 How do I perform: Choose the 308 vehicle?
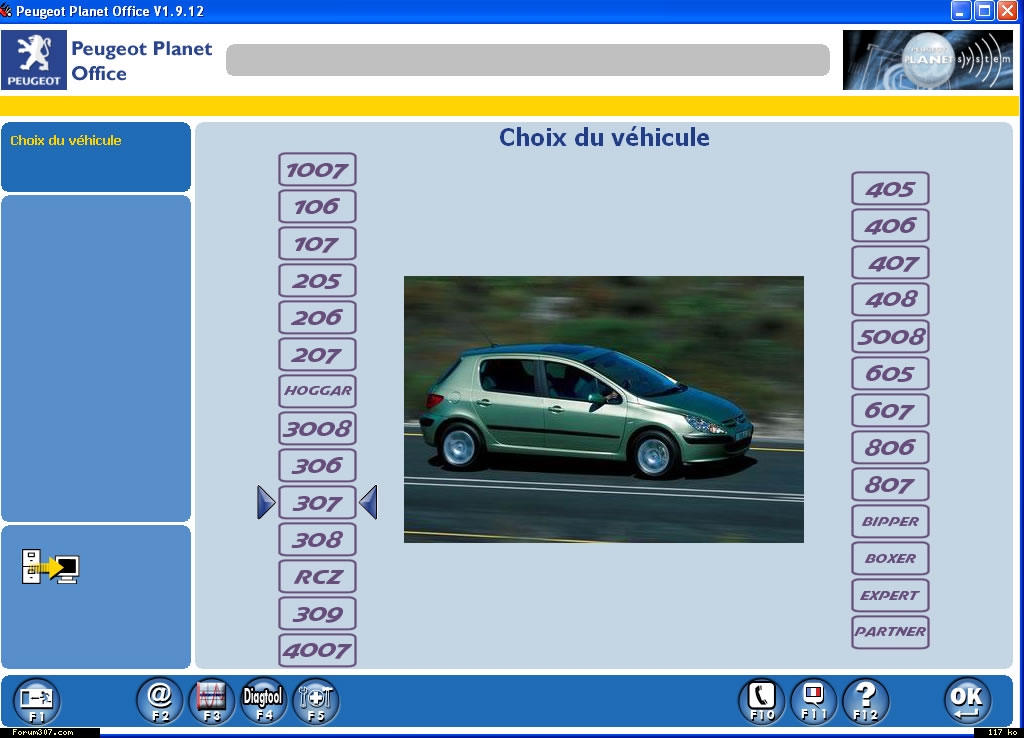pyautogui.click(x=317, y=539)
